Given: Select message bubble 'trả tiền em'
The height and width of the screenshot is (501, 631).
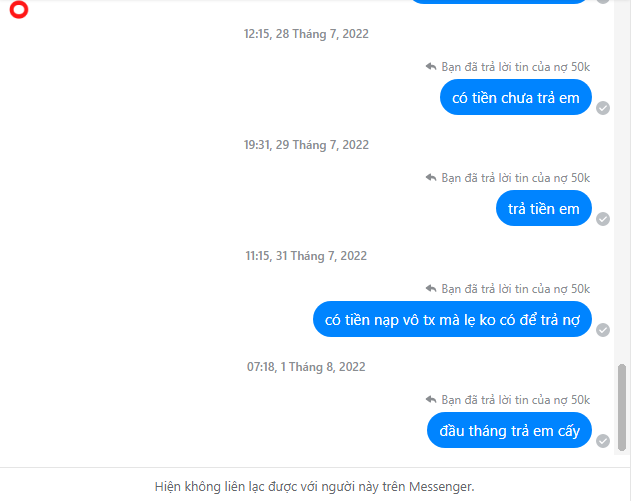Looking at the screenshot, I should tap(544, 208).
